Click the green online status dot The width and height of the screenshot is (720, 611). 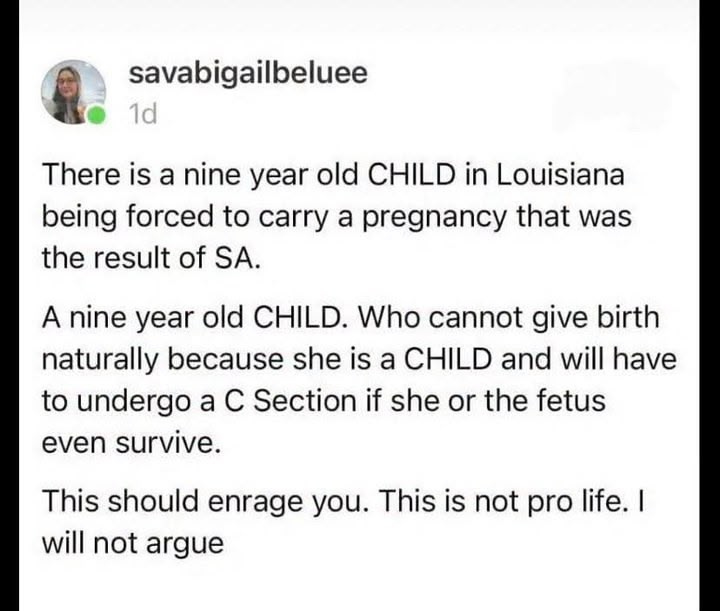pyautogui.click(x=96, y=116)
